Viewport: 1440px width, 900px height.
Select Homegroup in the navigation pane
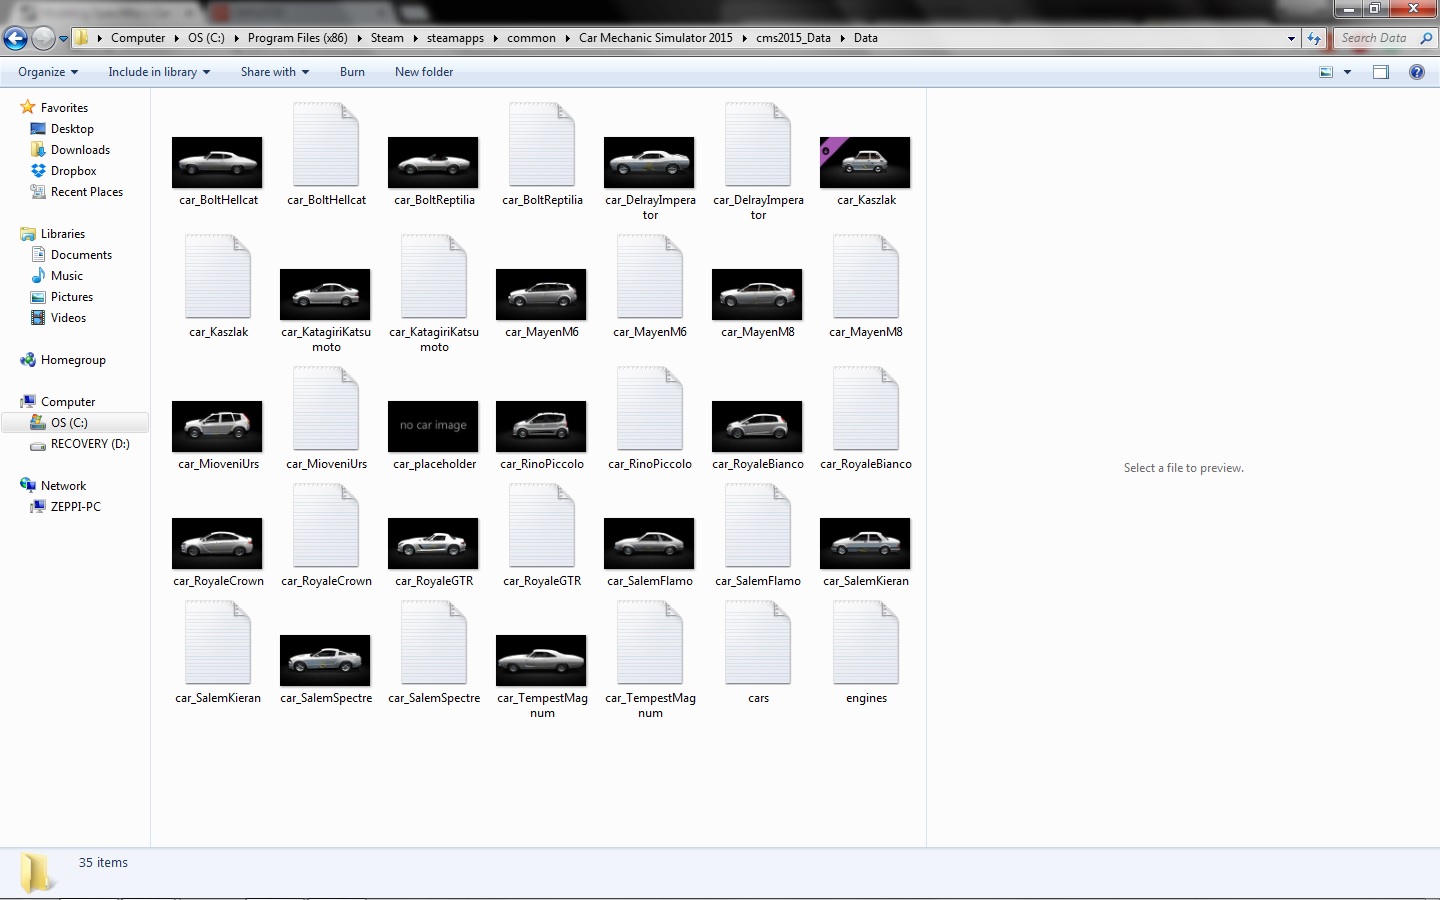pos(73,360)
